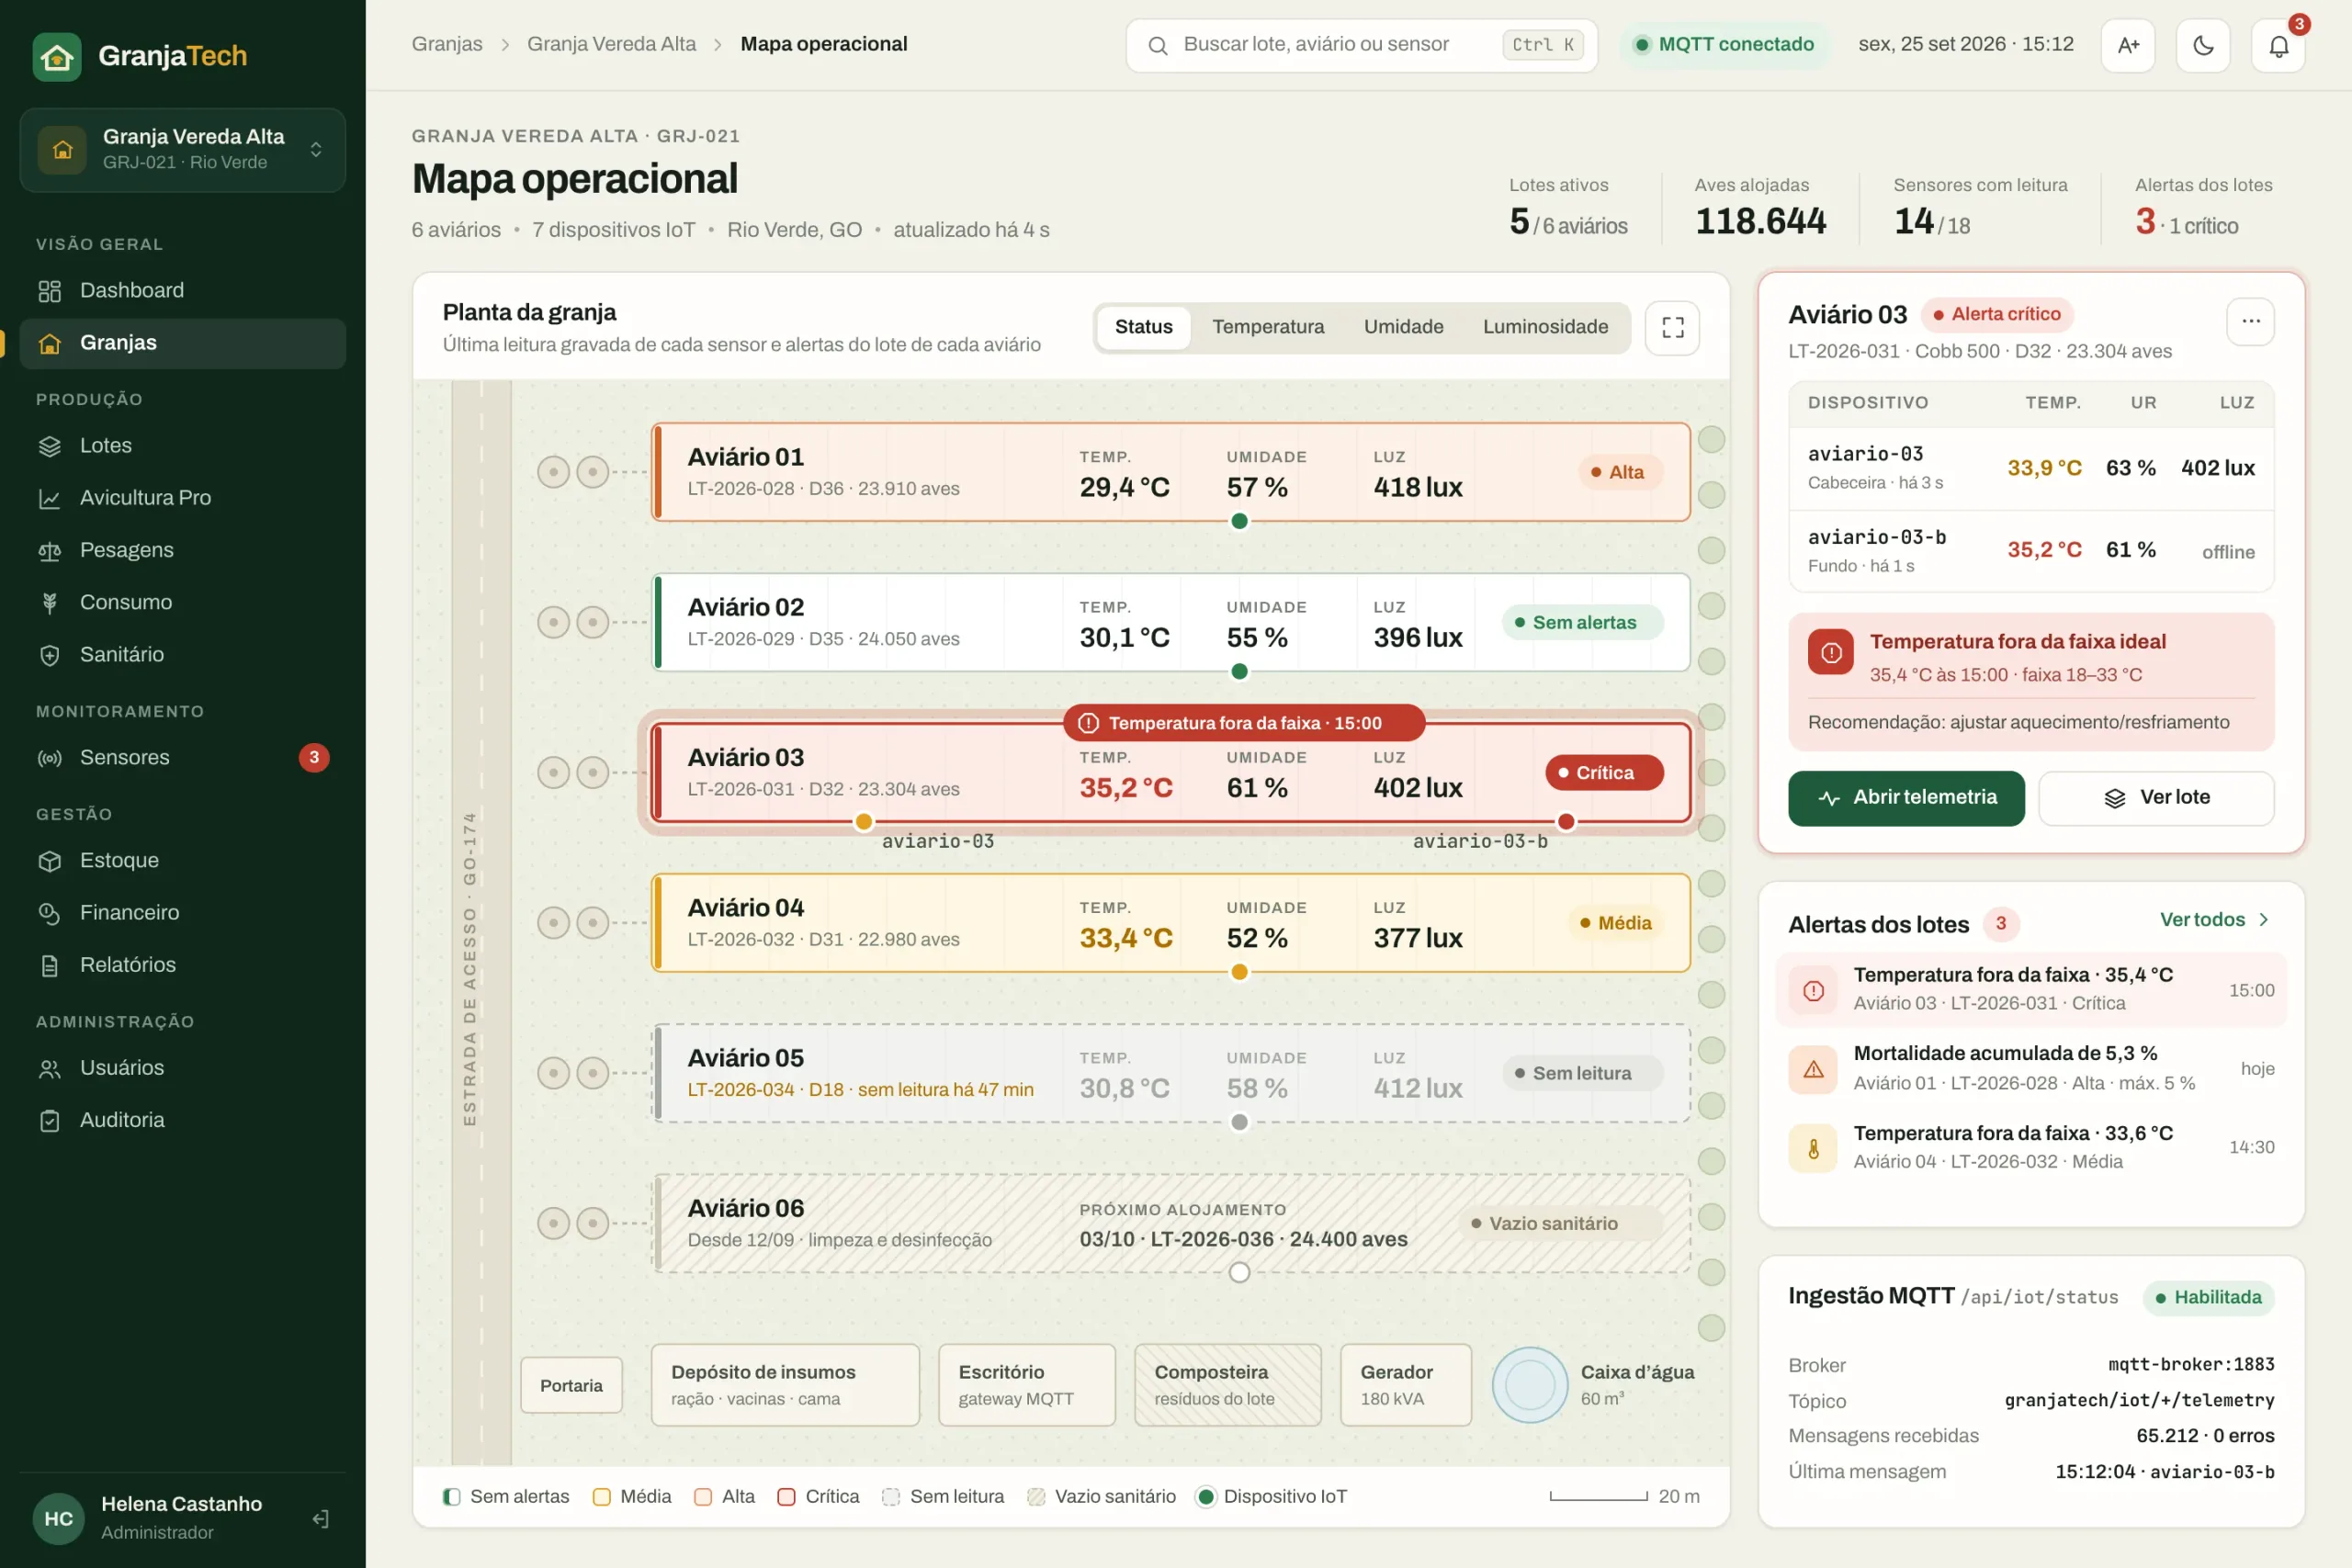Screen dimensions: 2352x1568
Task: Open Dashboard from the sidebar
Action: 182,290
